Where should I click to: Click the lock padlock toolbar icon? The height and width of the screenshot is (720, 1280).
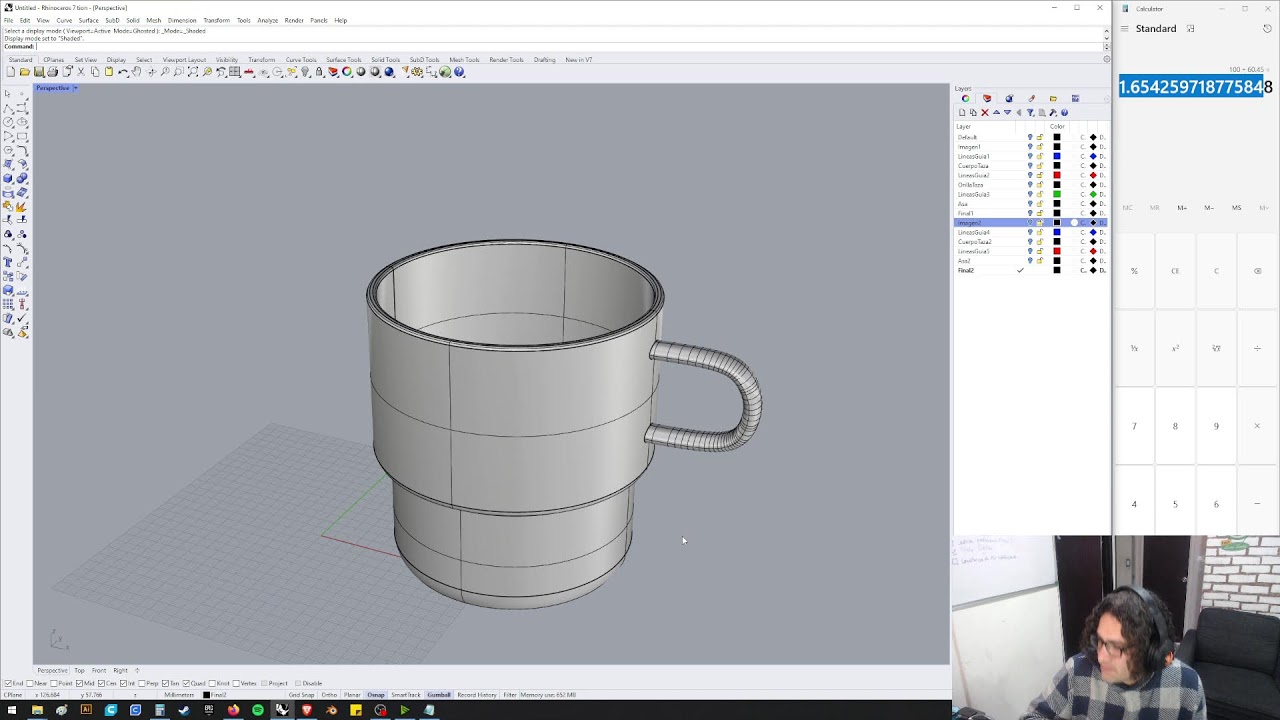coord(319,72)
